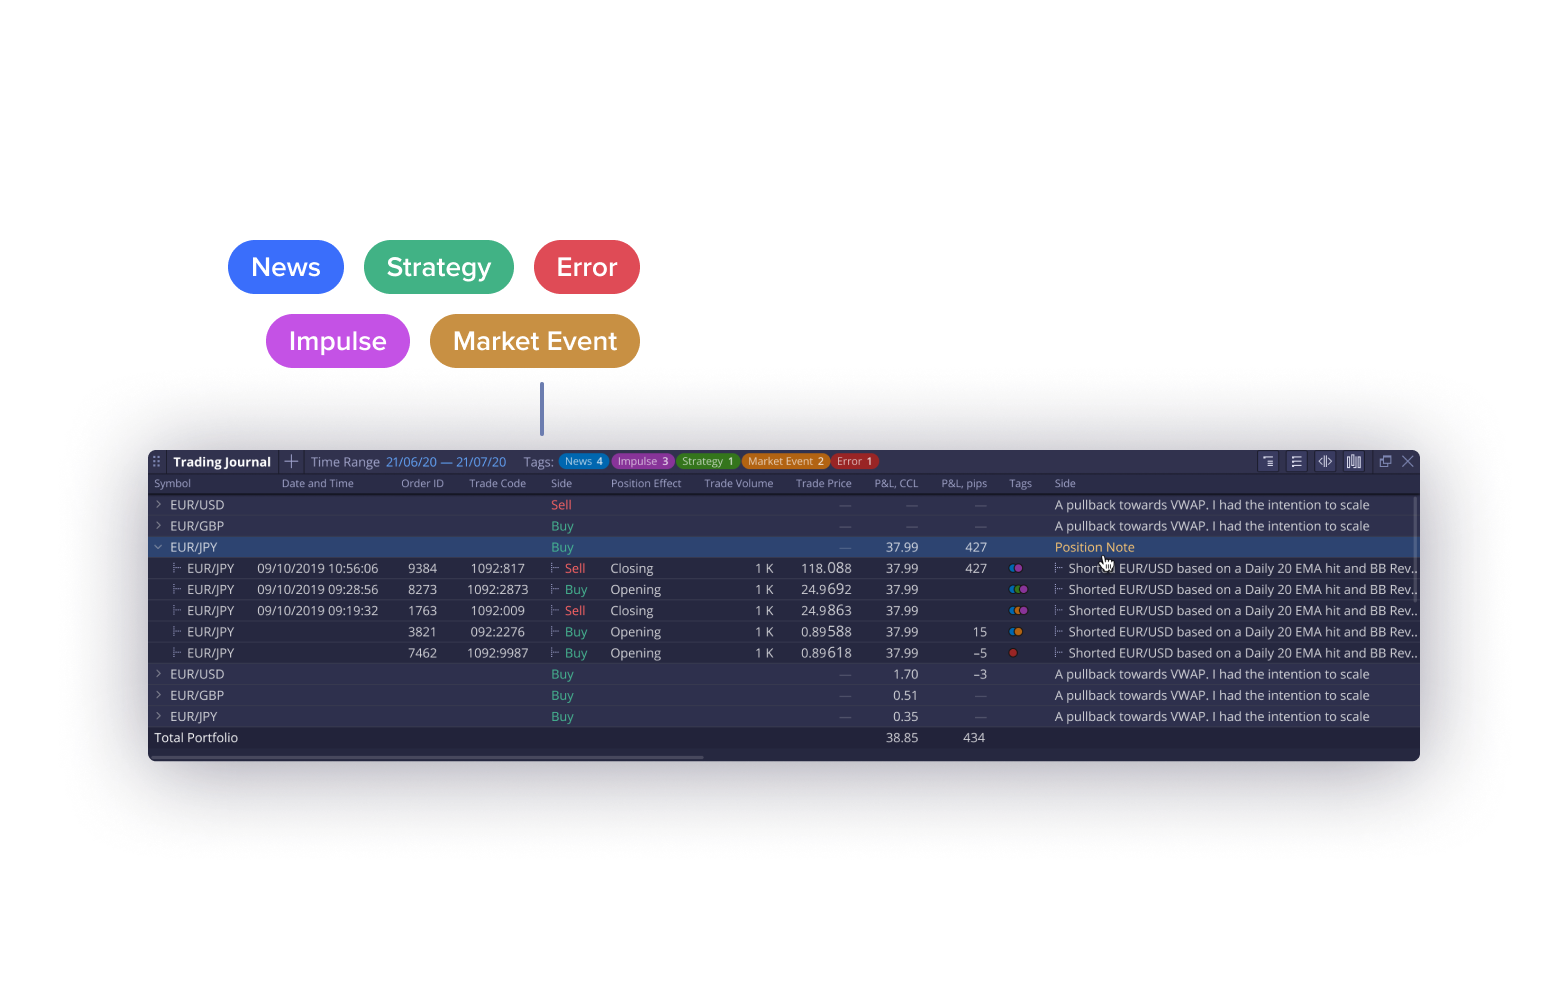This screenshot has height=1000, width=1568.
Task: Click the expand-all tree list toolbar icon
Action: coord(1296,461)
